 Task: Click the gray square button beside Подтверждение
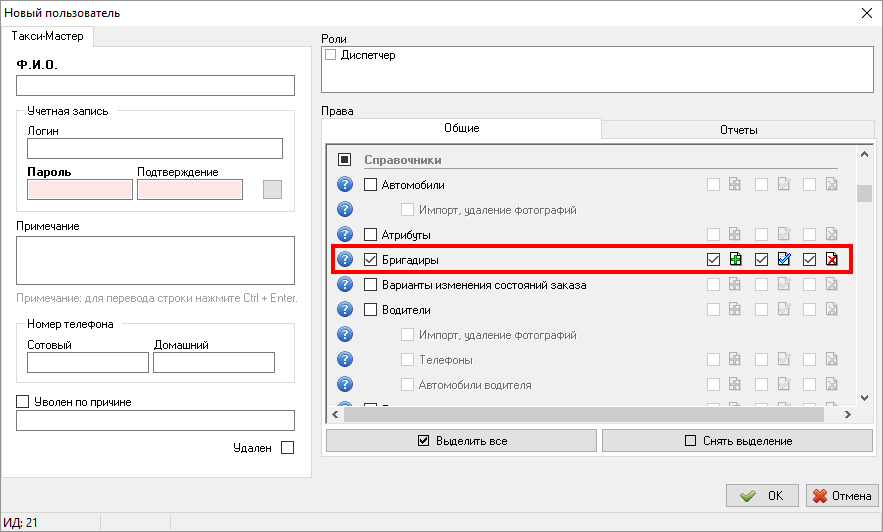[x=272, y=189]
